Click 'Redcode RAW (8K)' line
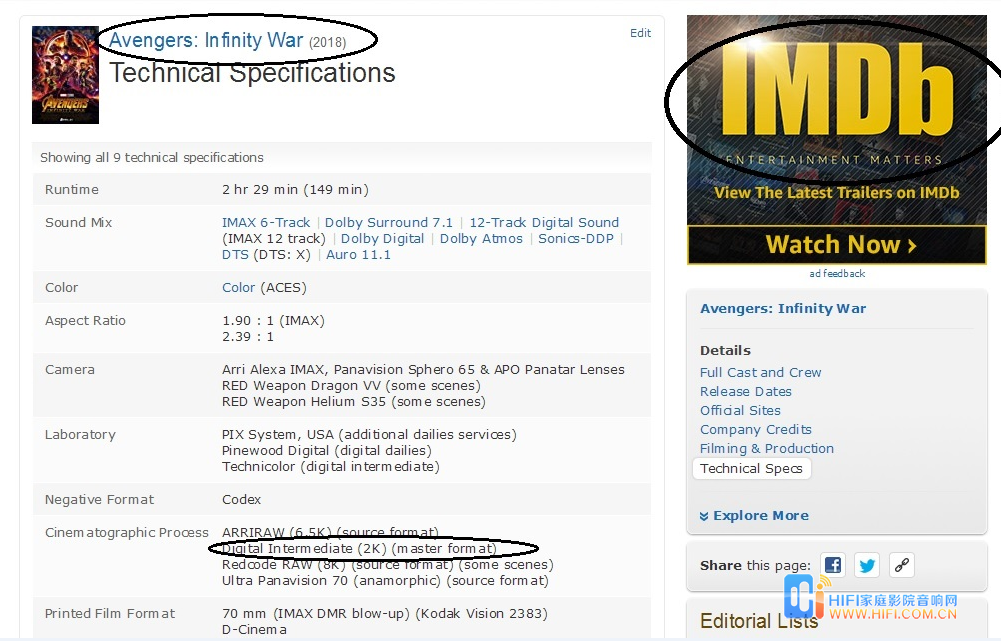 pyautogui.click(x=388, y=565)
